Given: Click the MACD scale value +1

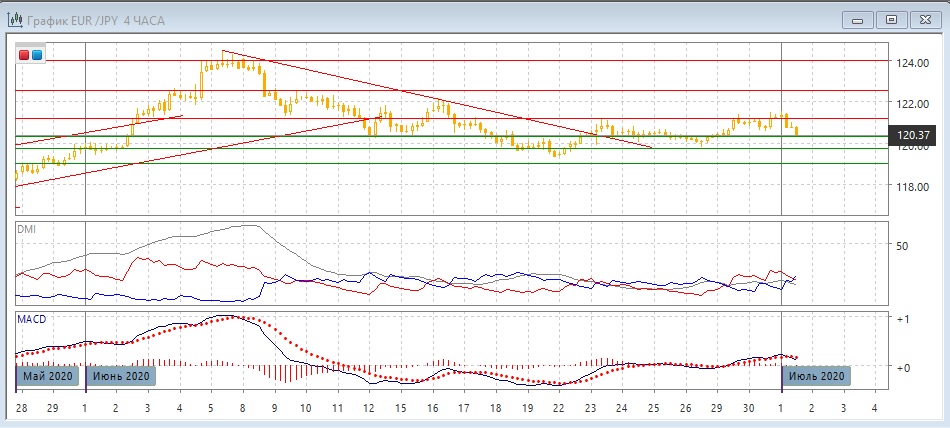Looking at the screenshot, I should click(902, 319).
